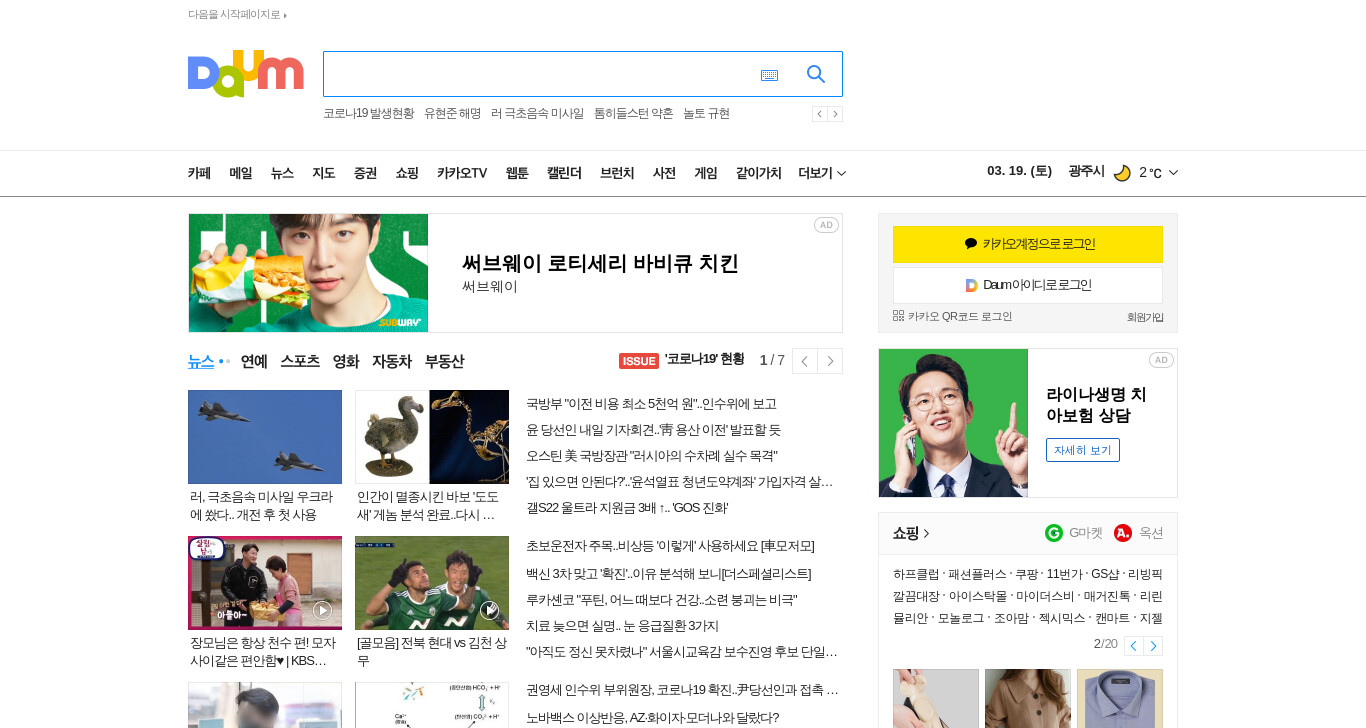This screenshot has width=1366, height=728.
Task: Go to next shopping page
Action: (1153, 646)
